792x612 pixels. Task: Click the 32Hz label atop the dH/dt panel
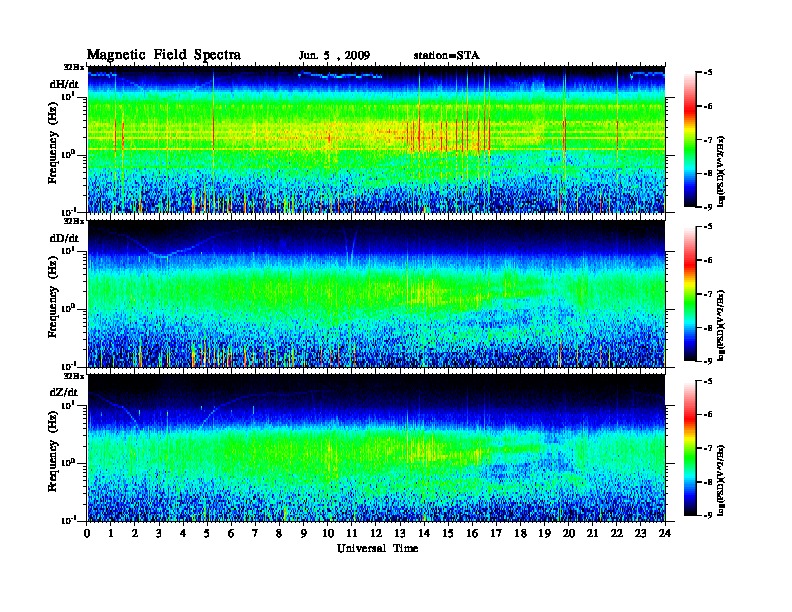[74, 67]
